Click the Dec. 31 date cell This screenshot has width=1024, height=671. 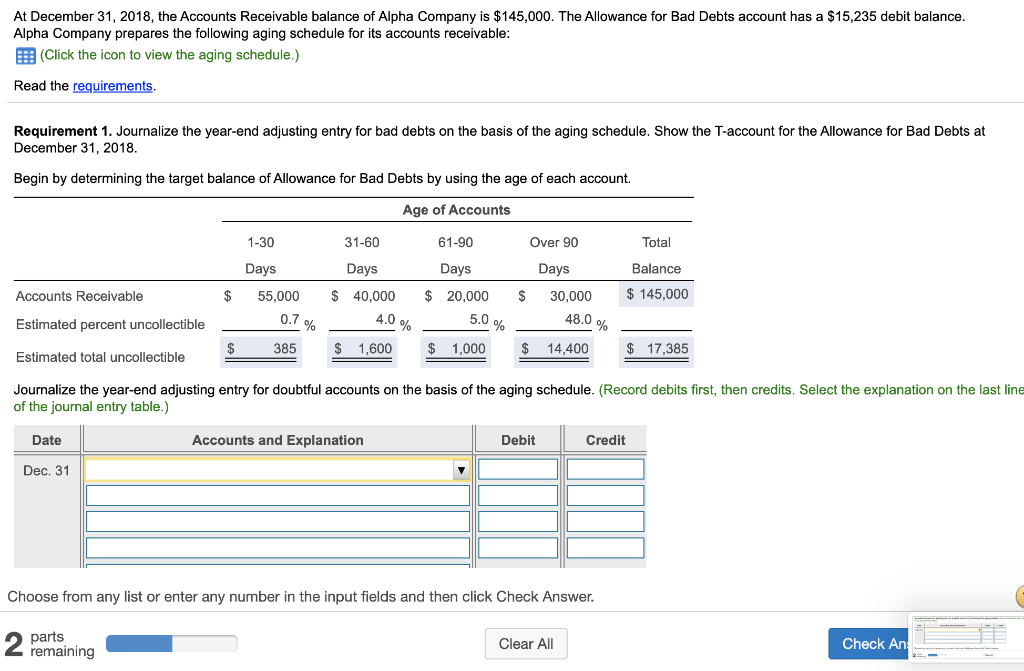(46, 470)
